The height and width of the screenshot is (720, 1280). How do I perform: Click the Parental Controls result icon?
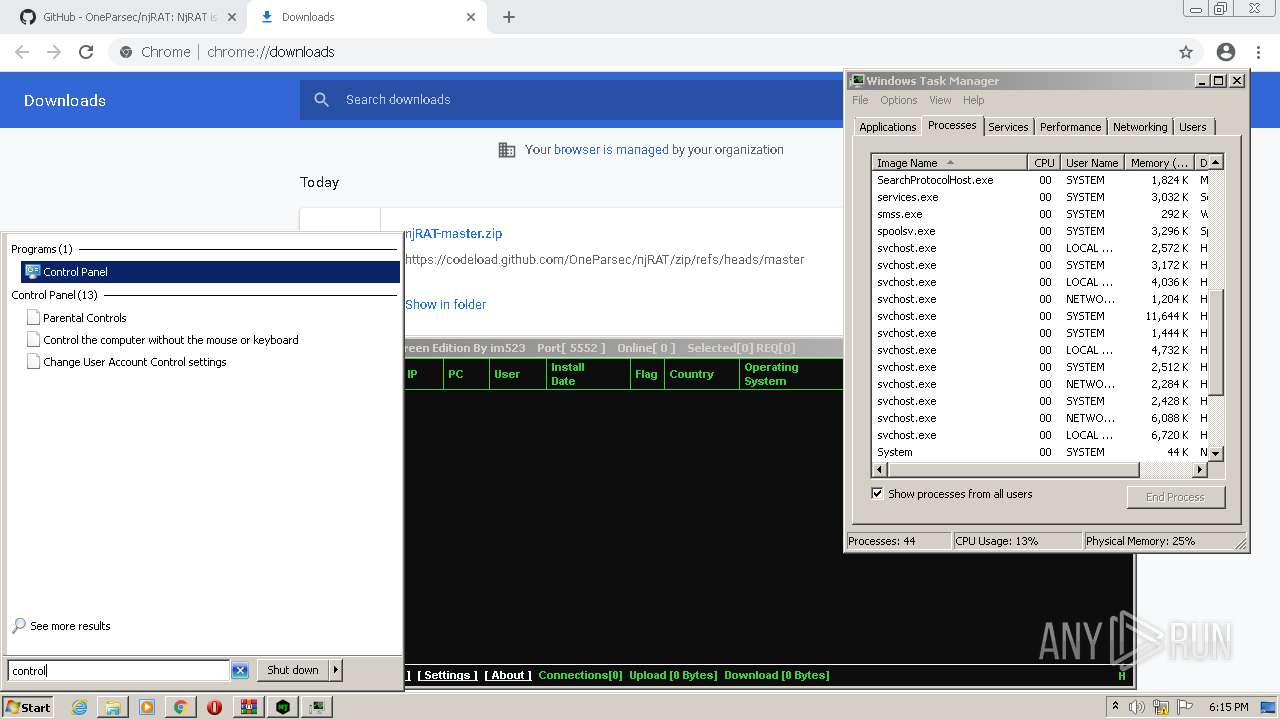(x=34, y=318)
